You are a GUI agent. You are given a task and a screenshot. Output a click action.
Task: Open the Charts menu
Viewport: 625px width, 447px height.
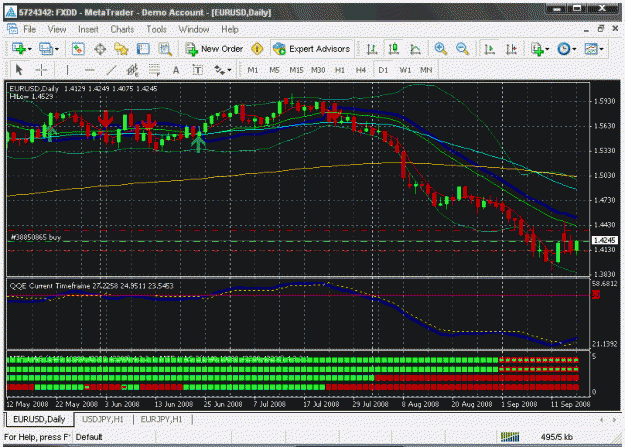click(122, 30)
